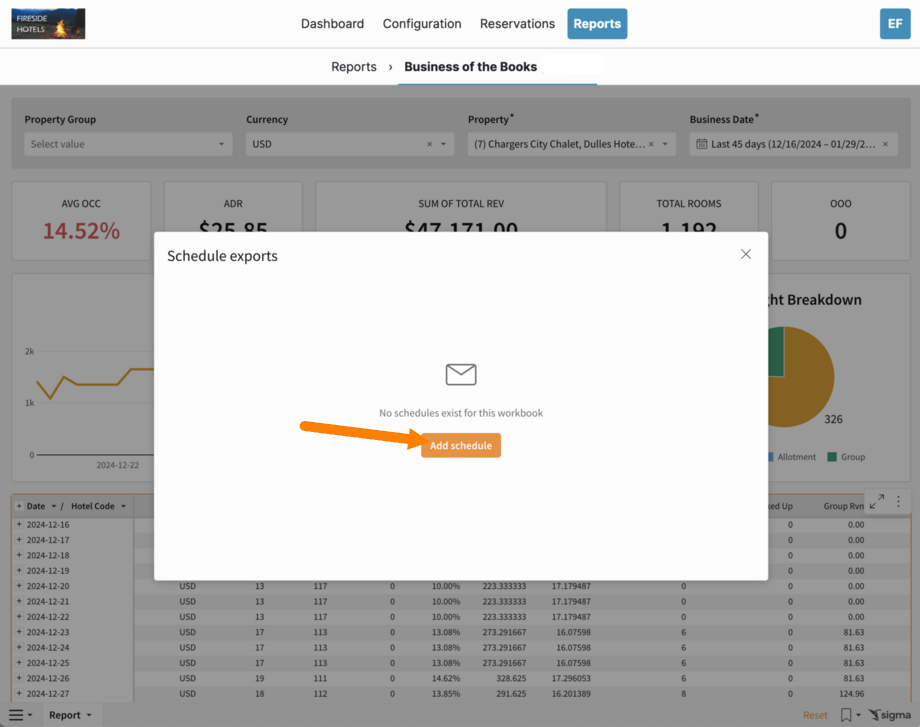This screenshot has width=920, height=727.
Task: Click the Reports breadcrumb link
Action: [x=354, y=67]
